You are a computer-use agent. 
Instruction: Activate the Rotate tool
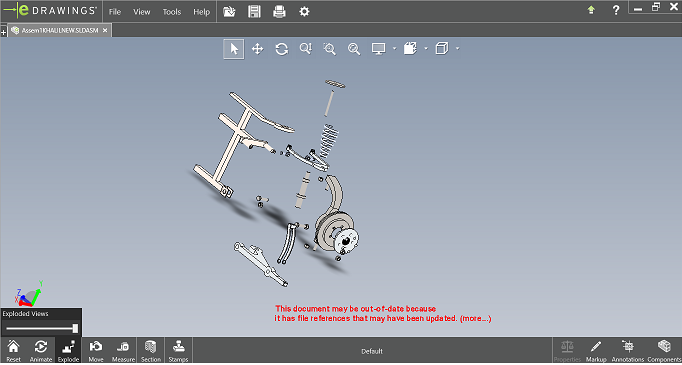point(282,49)
